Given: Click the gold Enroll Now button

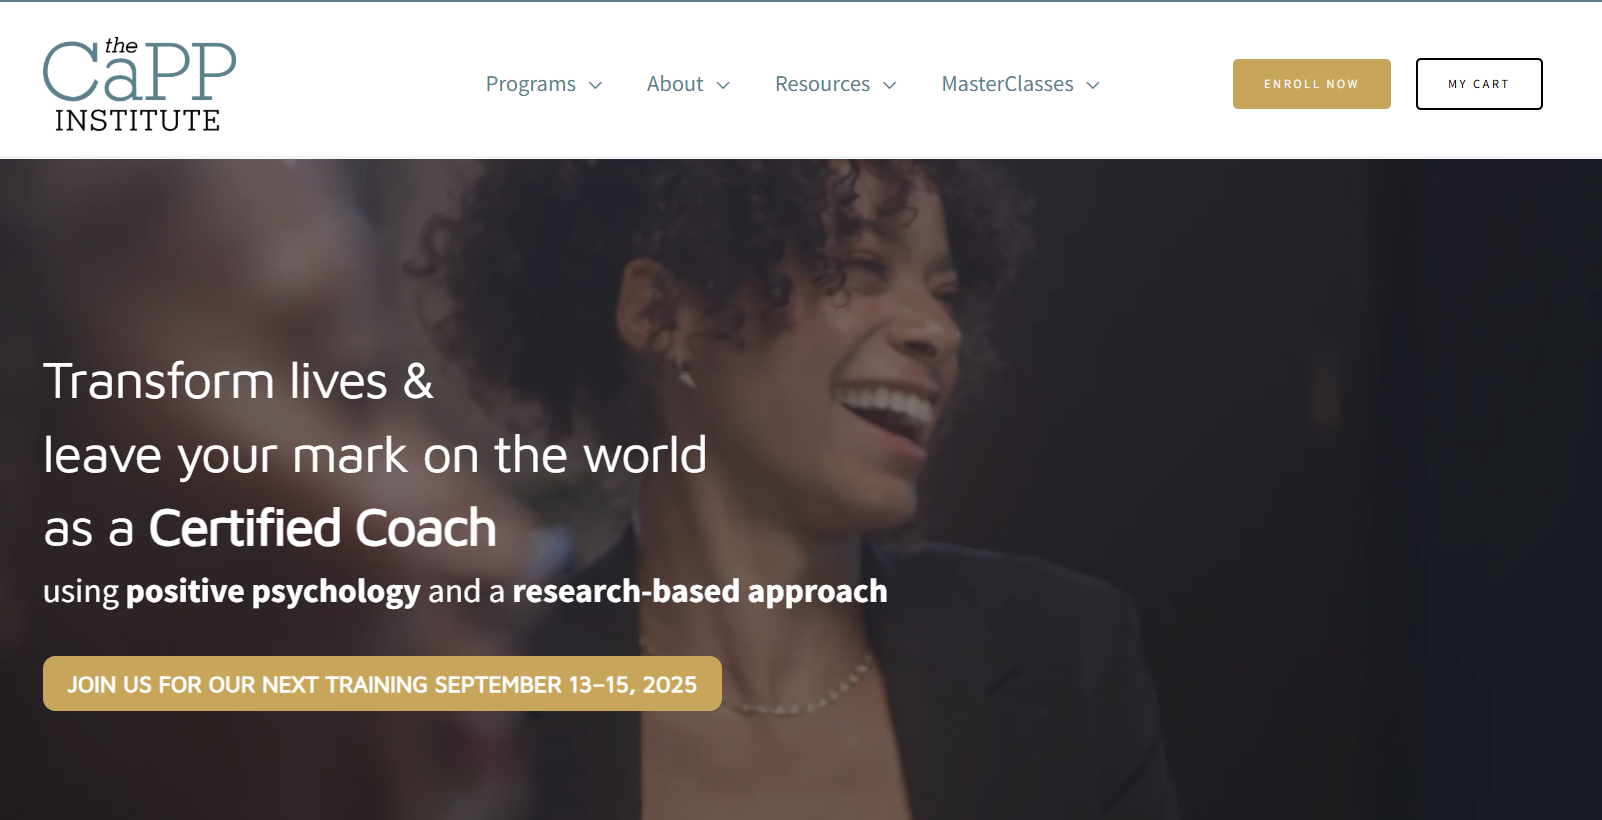Looking at the screenshot, I should [1311, 84].
